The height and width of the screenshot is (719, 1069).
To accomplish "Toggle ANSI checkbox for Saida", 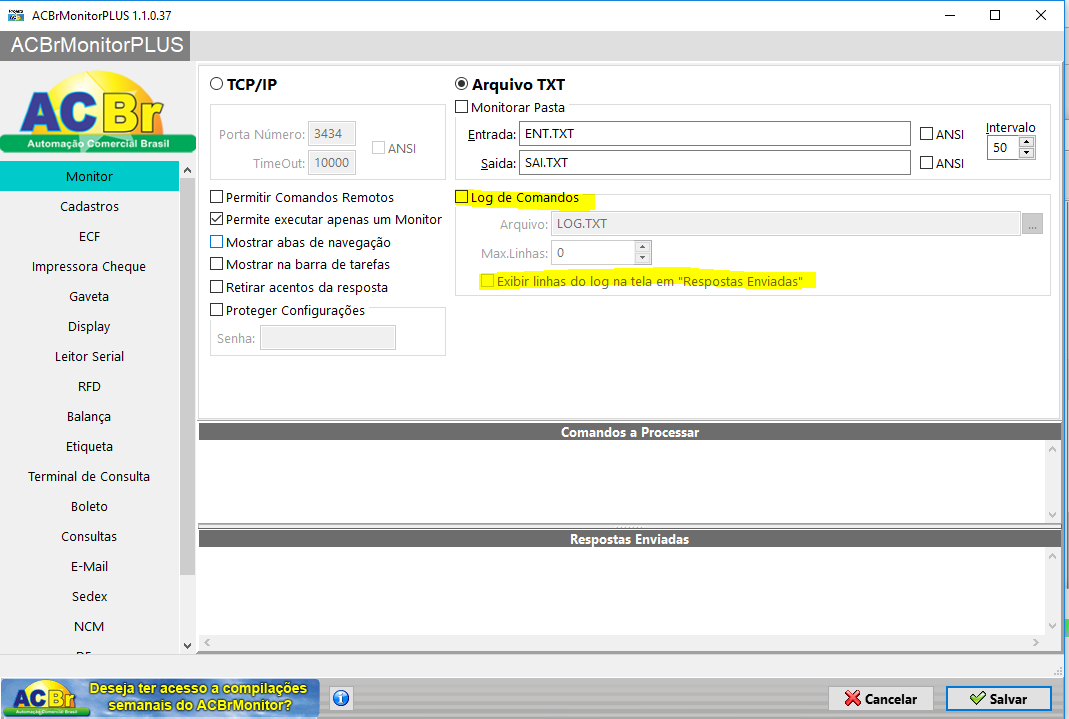I will tap(927, 163).
